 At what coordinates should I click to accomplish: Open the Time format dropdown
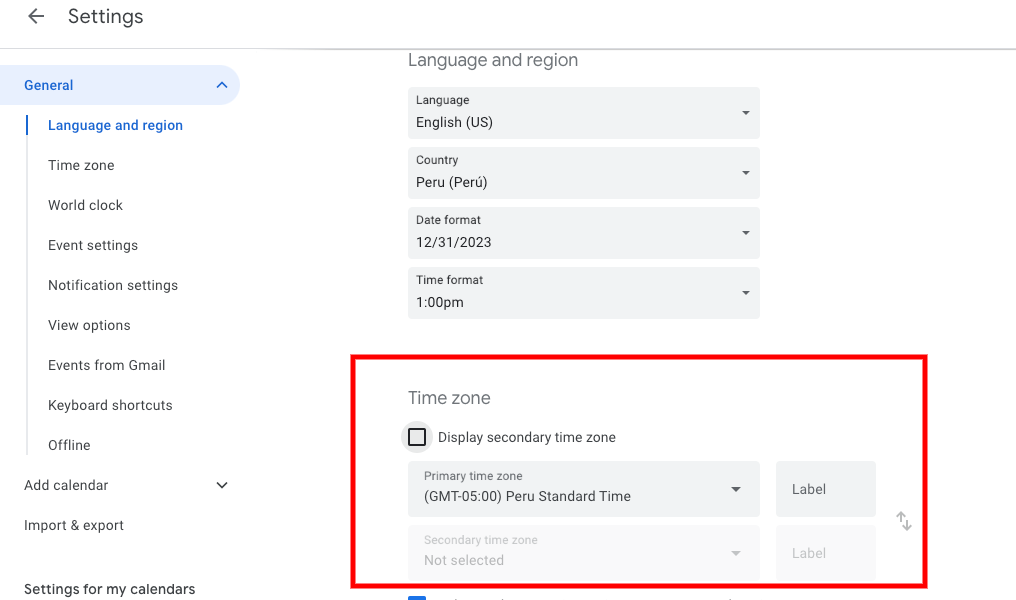pyautogui.click(x=583, y=293)
